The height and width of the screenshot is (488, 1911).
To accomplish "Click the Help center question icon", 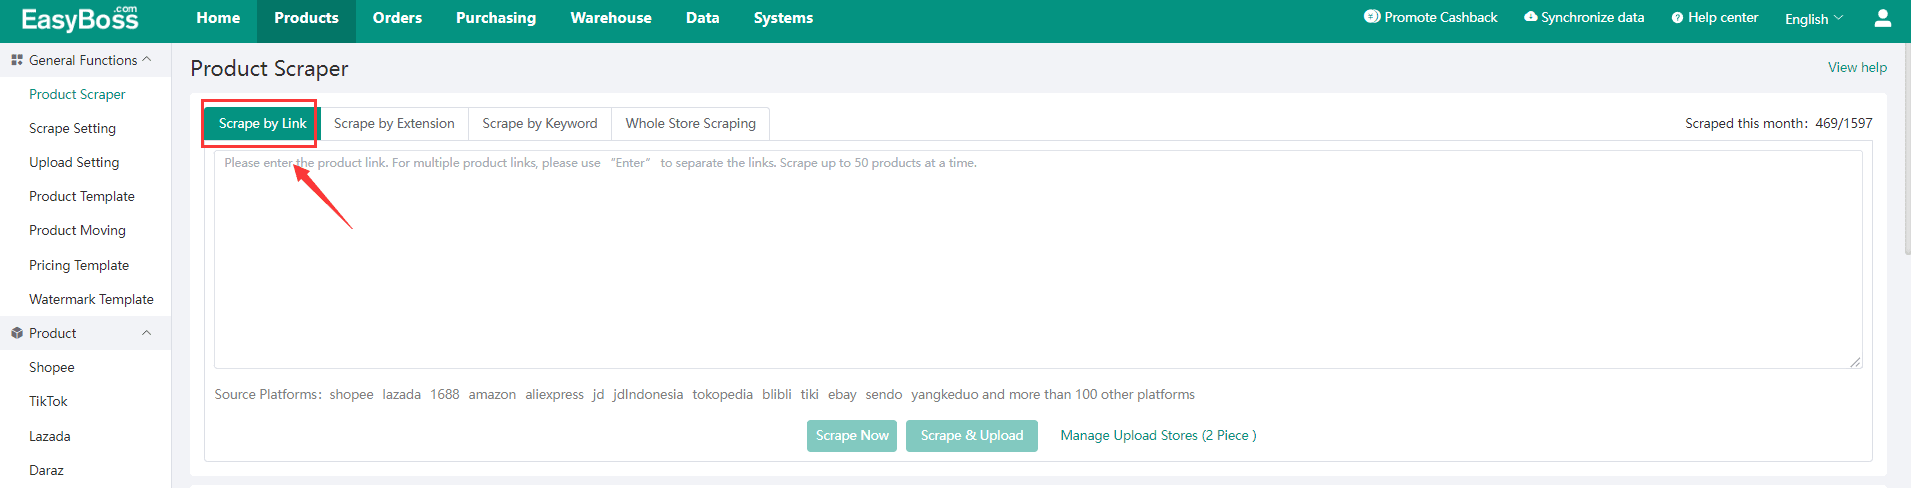I will tap(1677, 18).
